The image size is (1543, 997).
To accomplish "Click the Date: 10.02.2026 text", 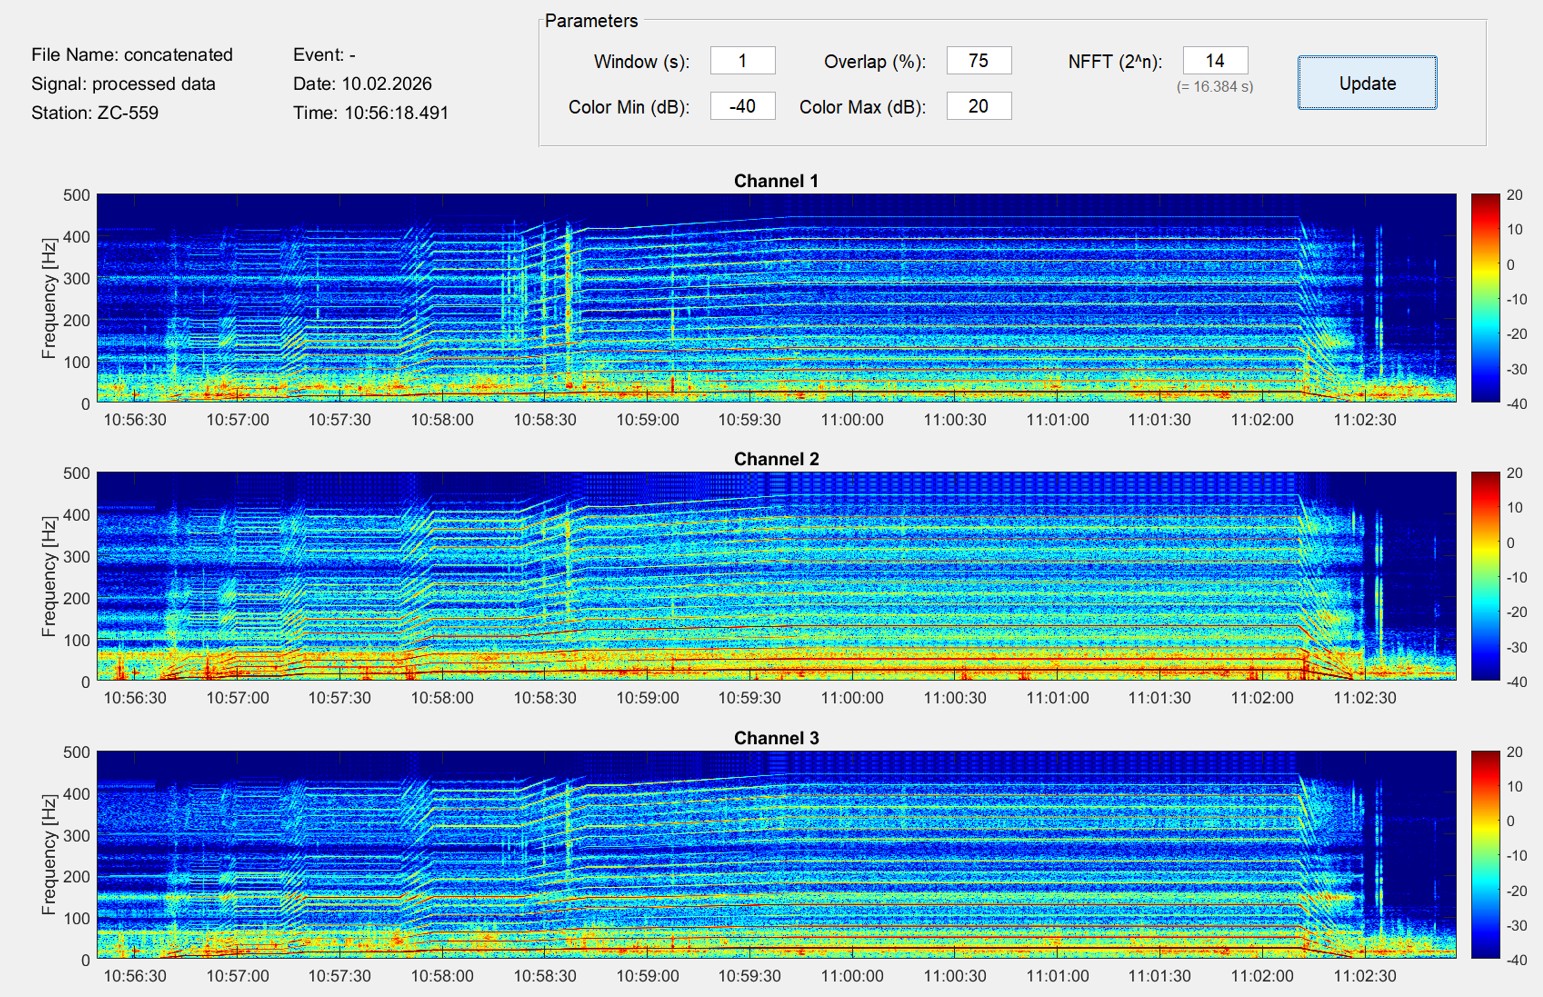I will coord(362,84).
